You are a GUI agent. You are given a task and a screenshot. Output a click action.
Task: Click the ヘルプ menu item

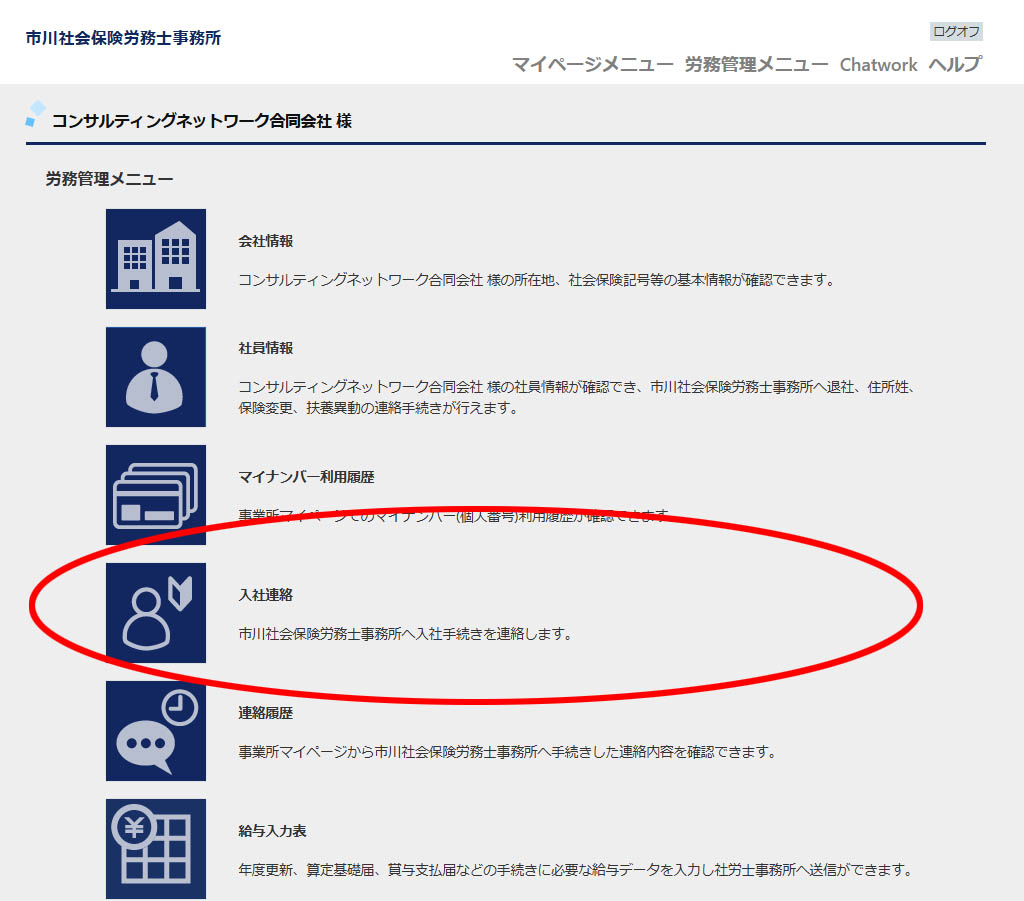pos(955,65)
